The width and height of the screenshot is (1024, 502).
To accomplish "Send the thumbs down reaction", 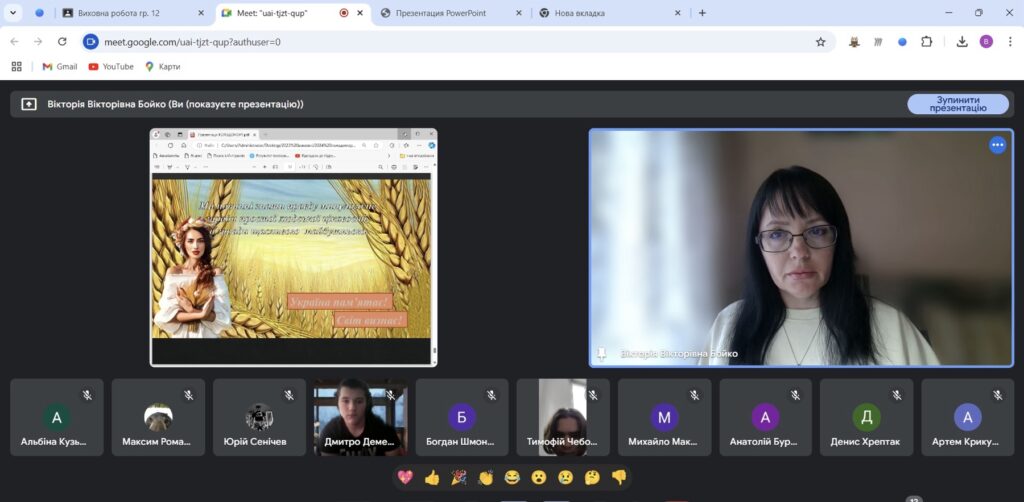I will [619, 477].
